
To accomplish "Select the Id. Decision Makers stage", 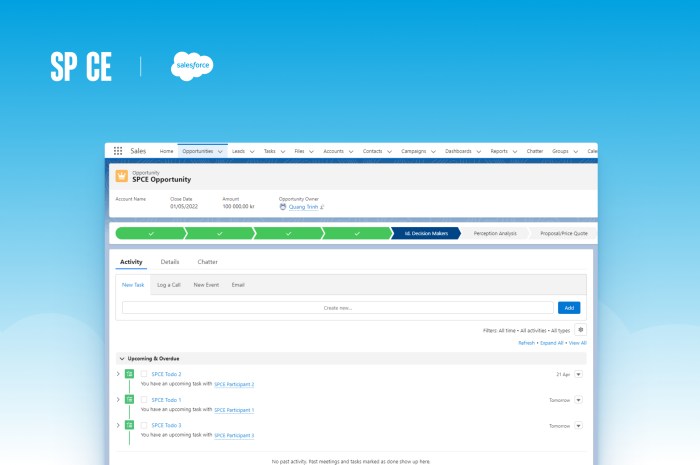I will click(x=426, y=233).
